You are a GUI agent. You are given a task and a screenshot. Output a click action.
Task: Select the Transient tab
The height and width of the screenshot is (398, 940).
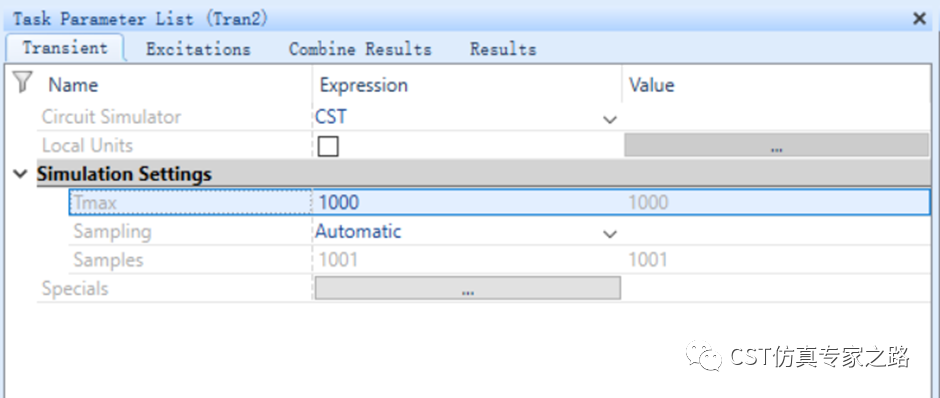(65, 48)
